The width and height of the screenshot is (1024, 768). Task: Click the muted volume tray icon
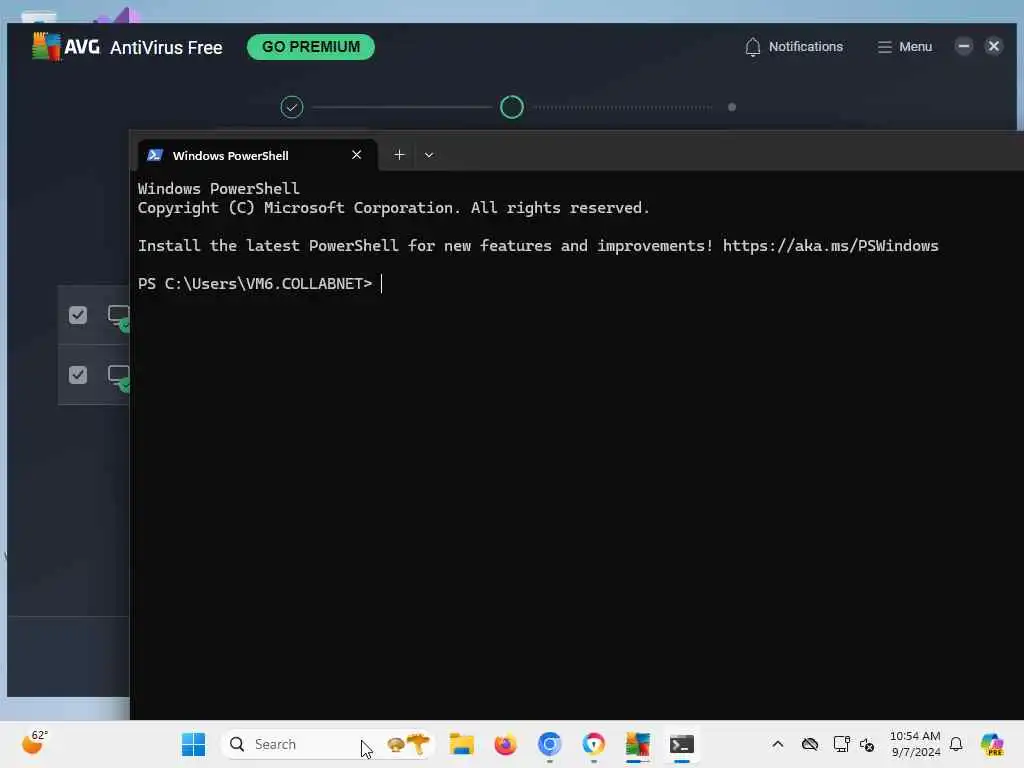tap(867, 744)
